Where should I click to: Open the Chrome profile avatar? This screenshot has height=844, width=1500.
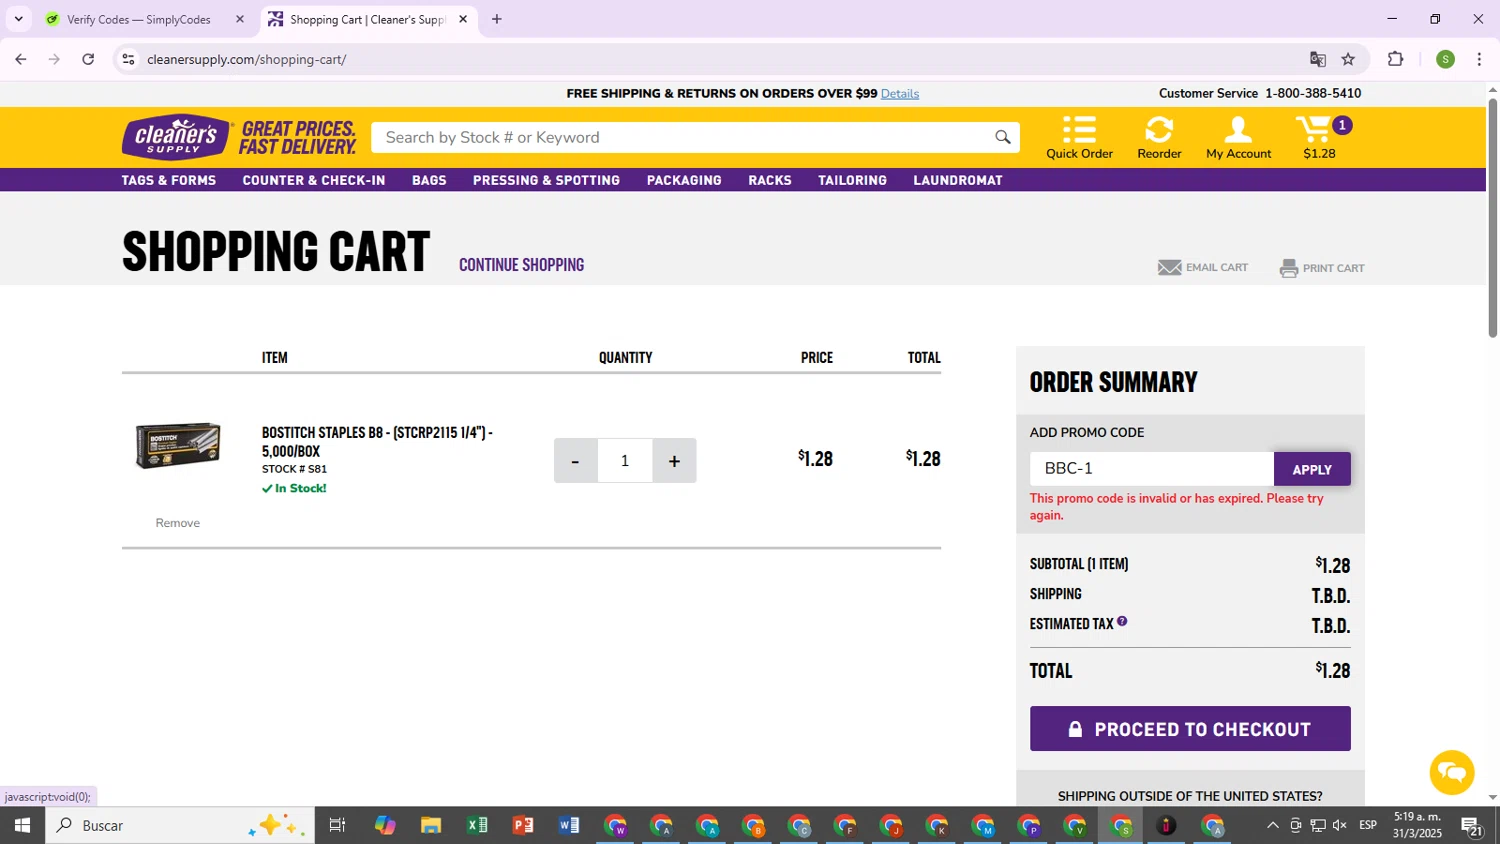[1445, 59]
